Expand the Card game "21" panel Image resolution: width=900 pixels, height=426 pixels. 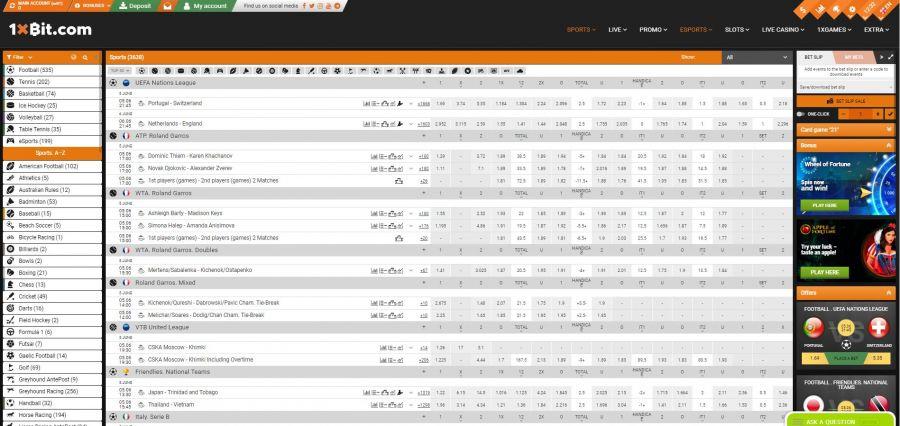pyautogui.click(x=845, y=130)
